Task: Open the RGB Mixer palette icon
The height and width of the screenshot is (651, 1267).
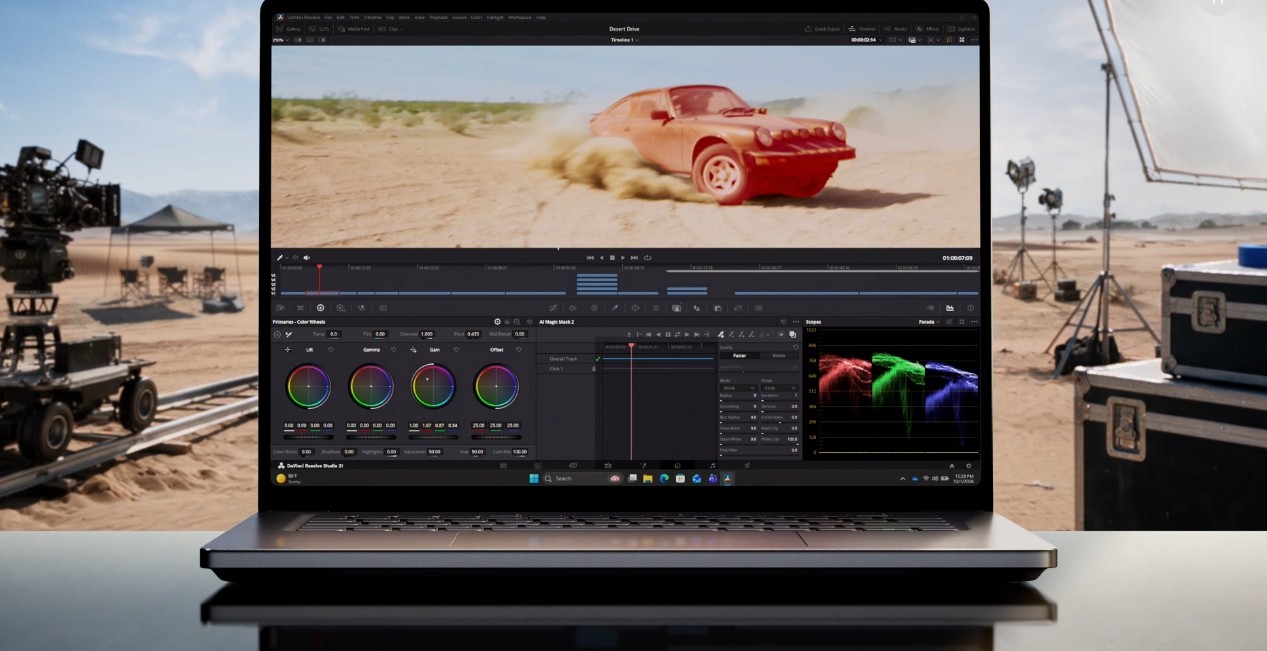Action: 361,308
